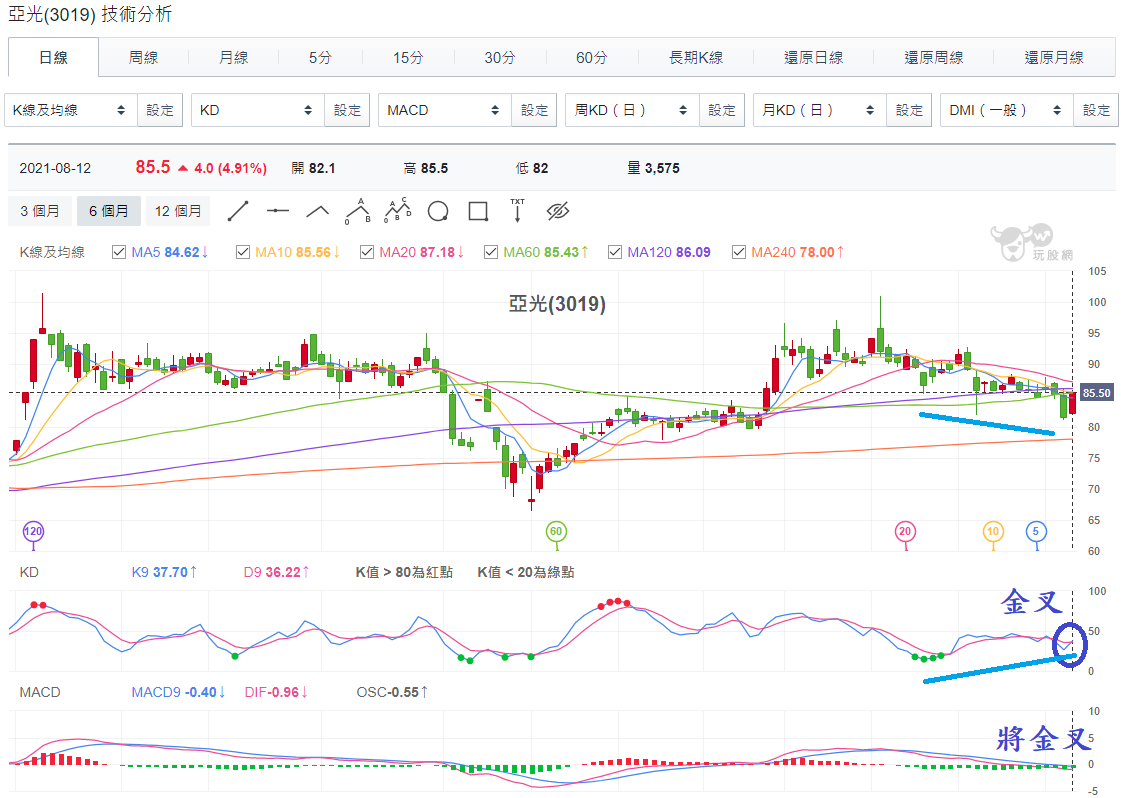Viewport: 1130px width, 798px height.
Task: Open the MACD indicator dropdown
Action: 445,110
